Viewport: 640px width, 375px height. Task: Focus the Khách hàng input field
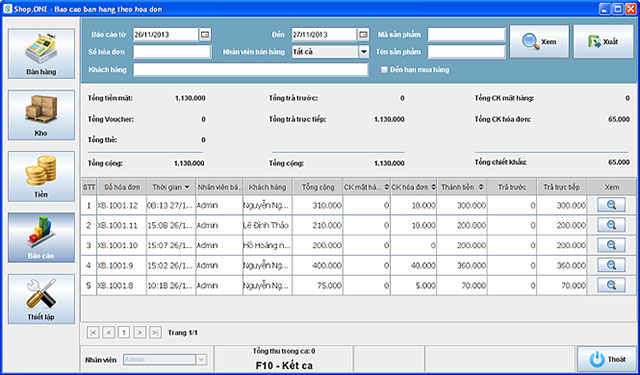251,70
